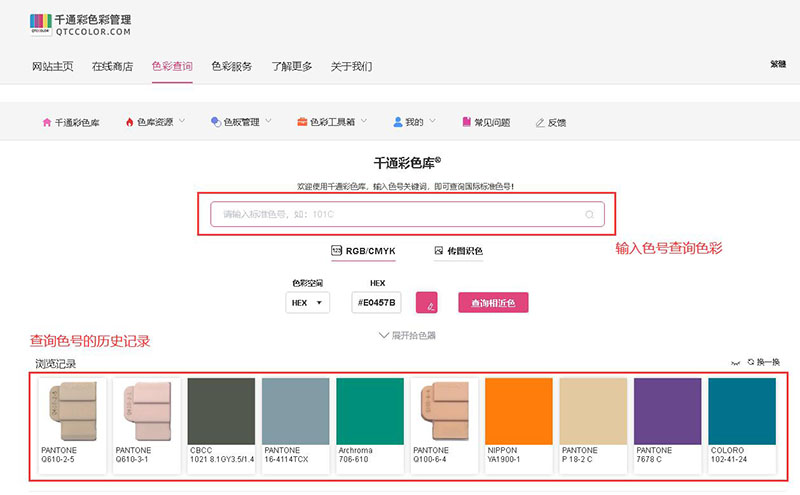Open the HEX color space combo box

308,302
